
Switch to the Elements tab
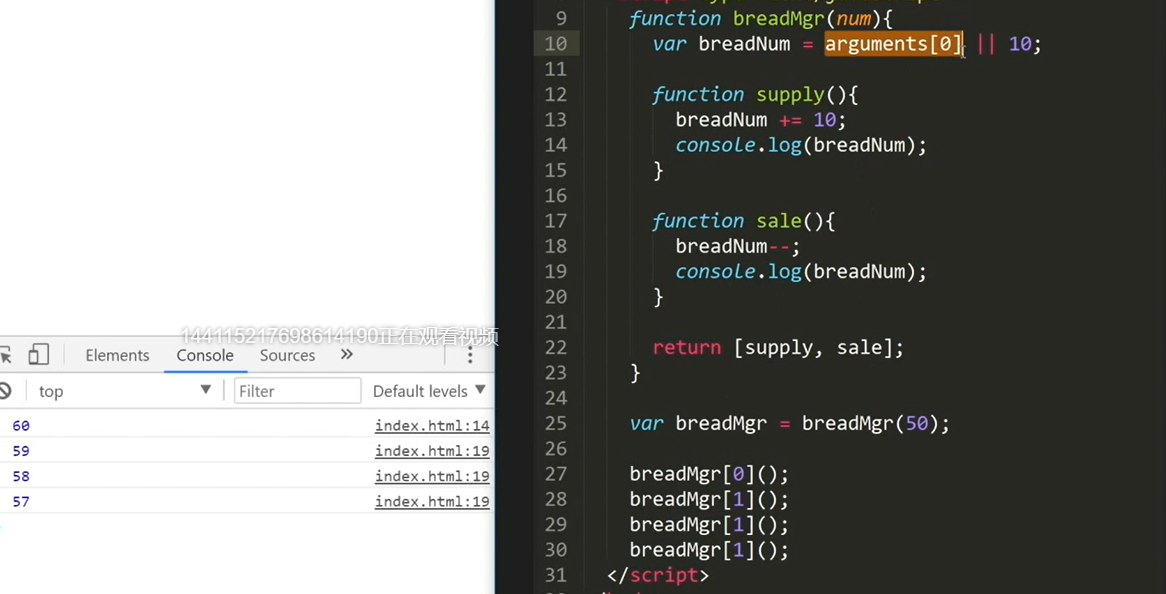click(x=117, y=355)
